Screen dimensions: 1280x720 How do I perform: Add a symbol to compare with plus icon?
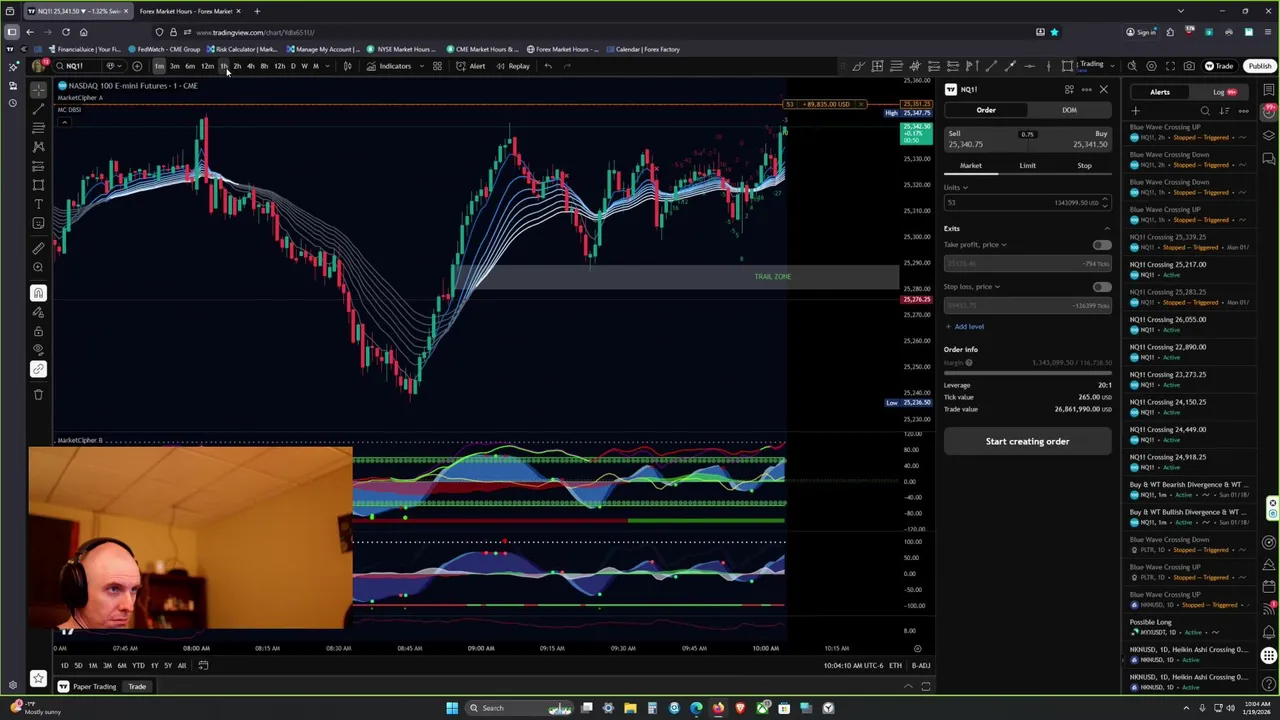point(137,66)
